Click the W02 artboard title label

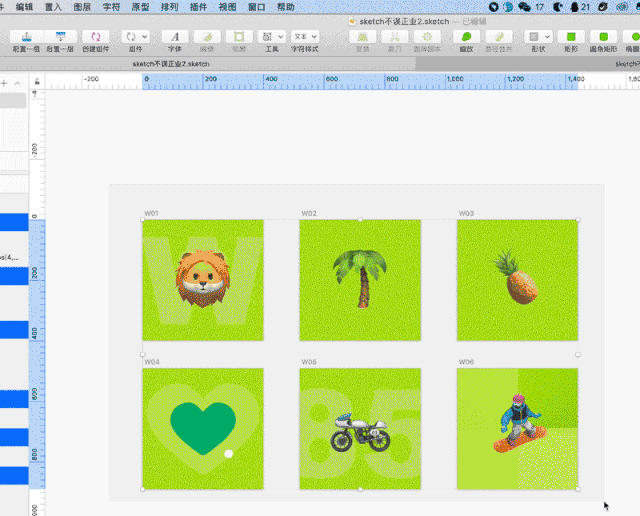(309, 213)
